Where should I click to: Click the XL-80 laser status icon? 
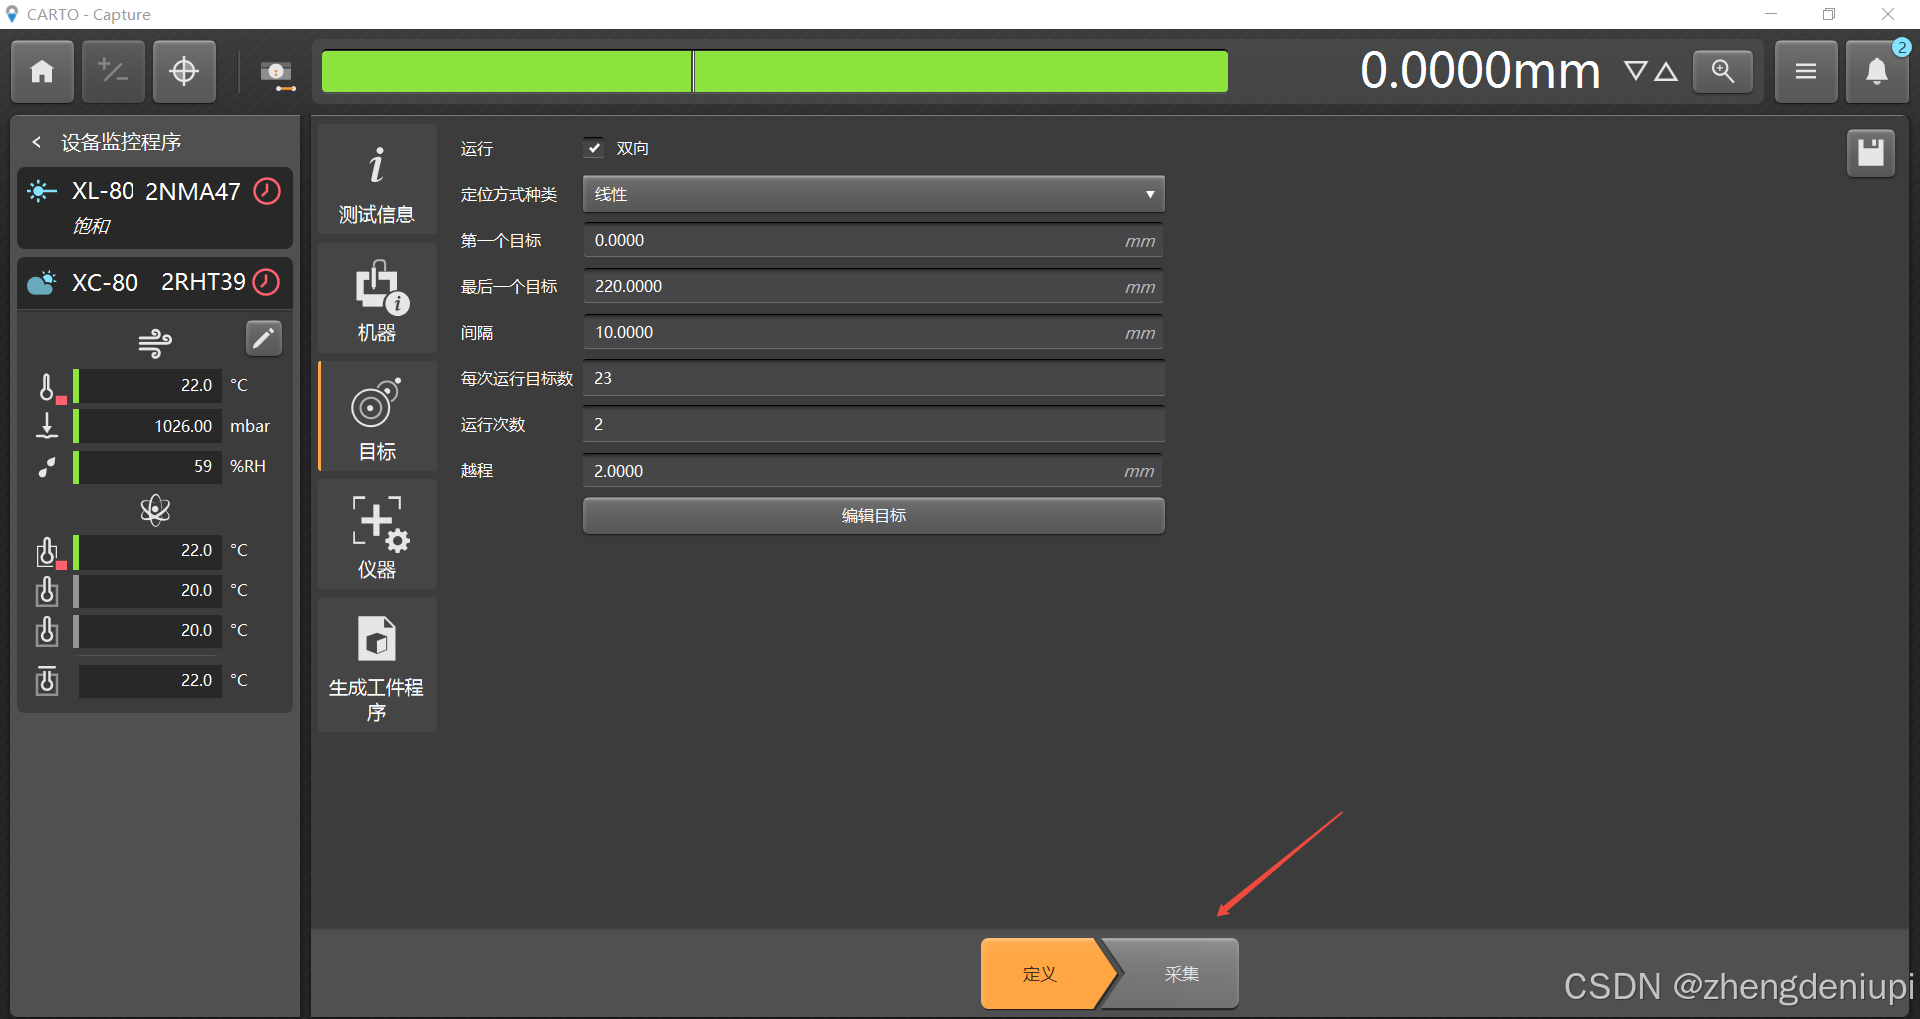click(42, 191)
